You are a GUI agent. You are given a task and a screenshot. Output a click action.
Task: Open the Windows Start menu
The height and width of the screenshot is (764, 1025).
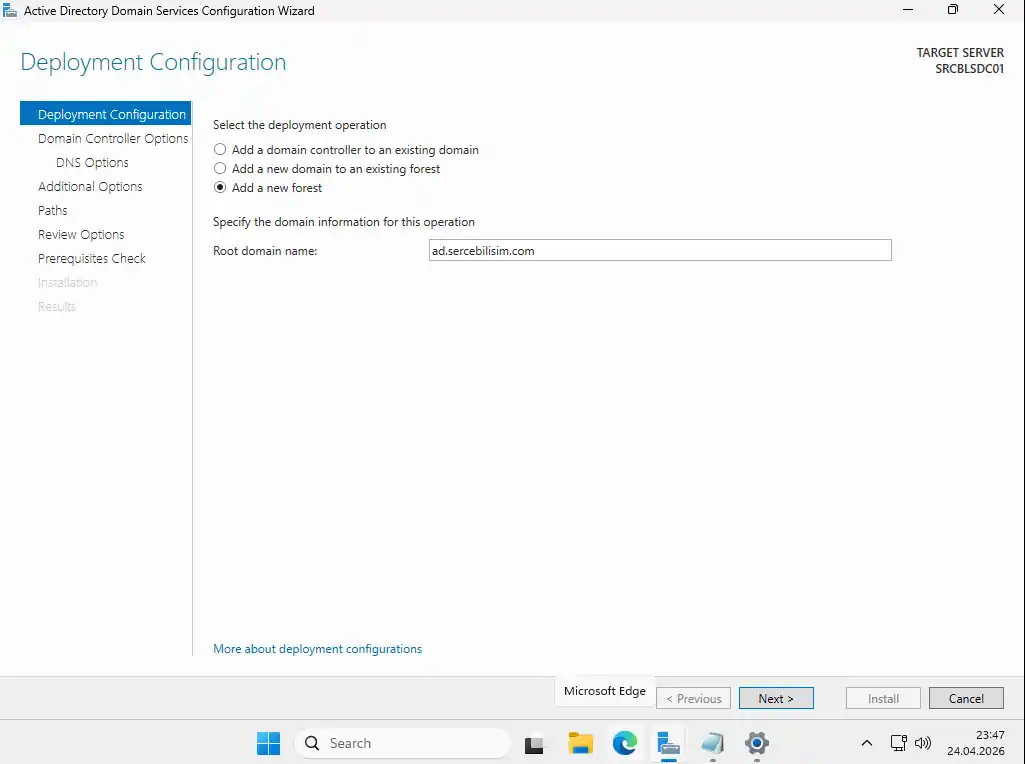click(268, 743)
